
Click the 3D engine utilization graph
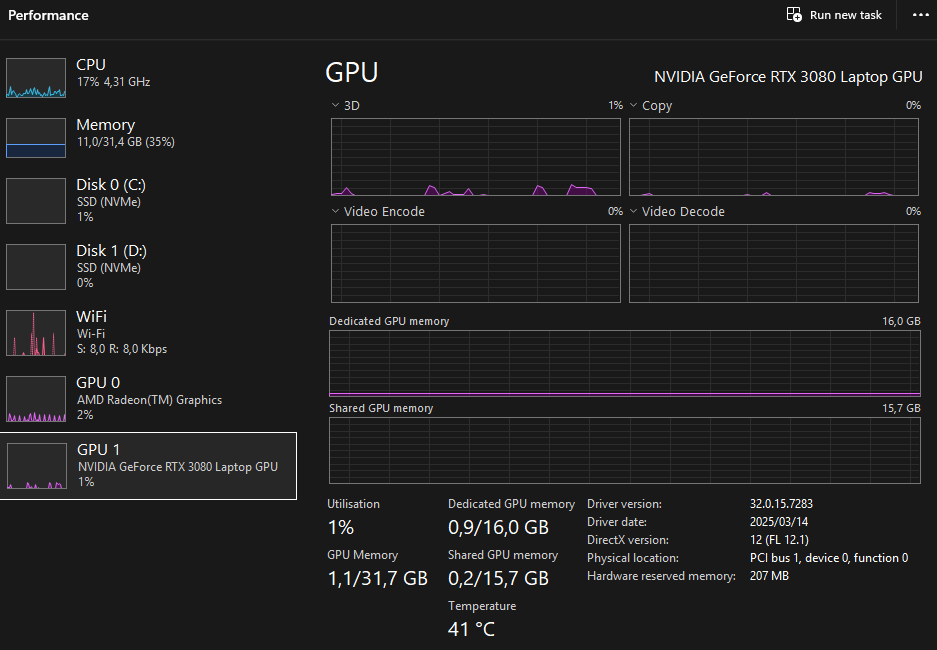[475, 157]
